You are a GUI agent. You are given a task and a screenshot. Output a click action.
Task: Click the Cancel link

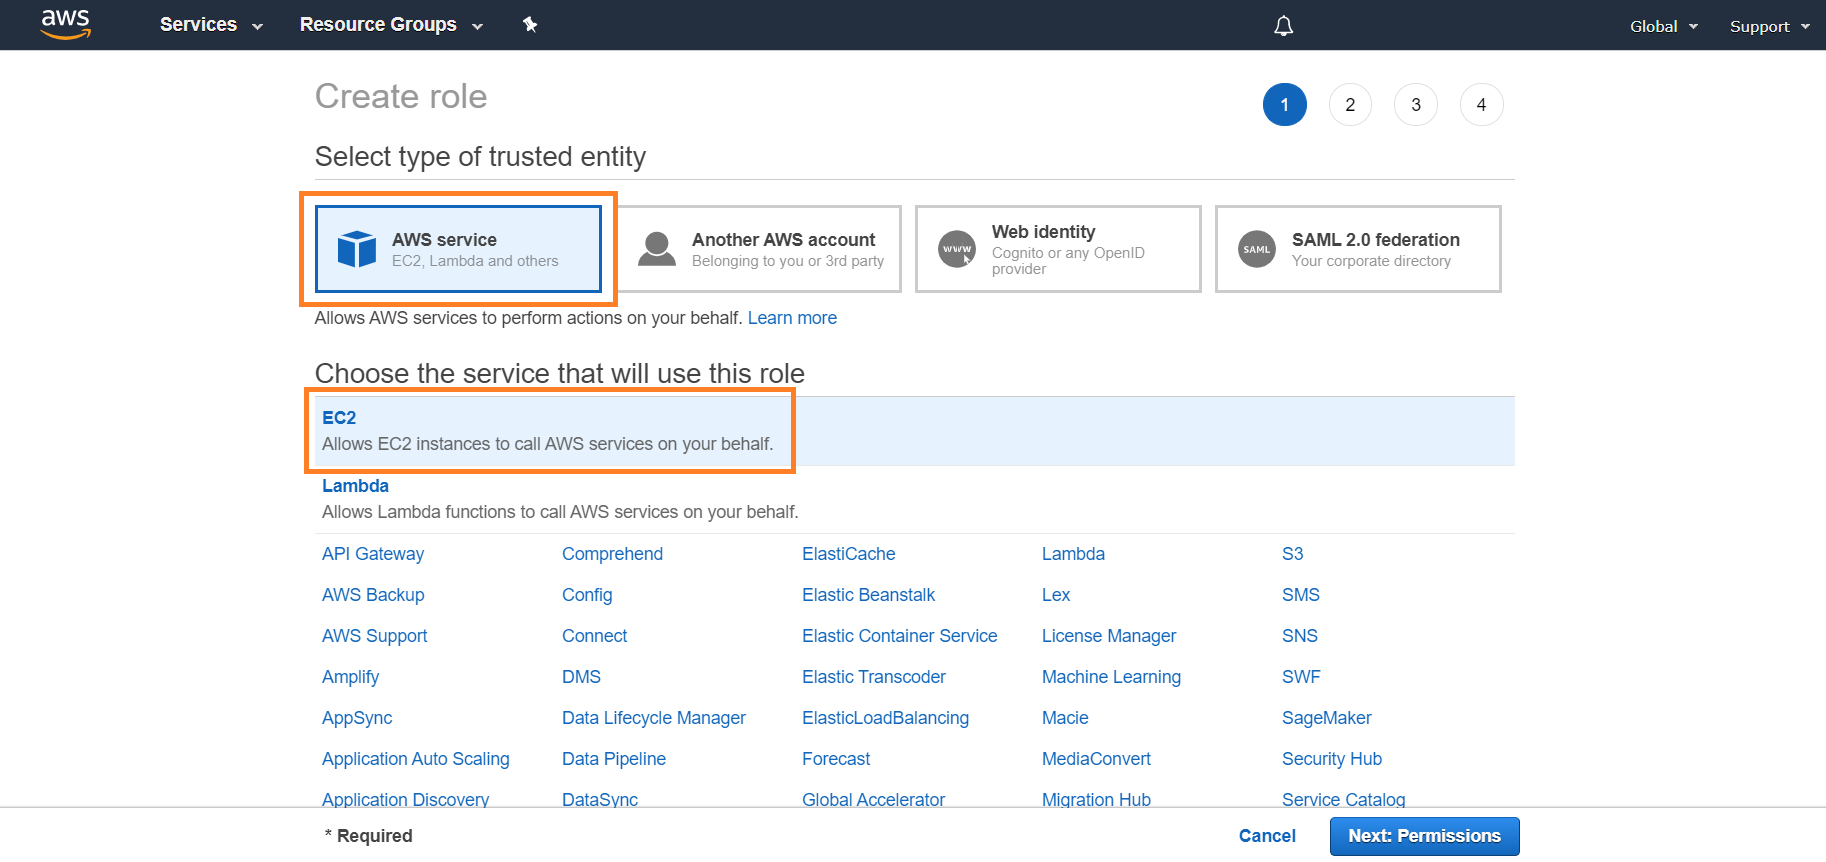point(1267,836)
